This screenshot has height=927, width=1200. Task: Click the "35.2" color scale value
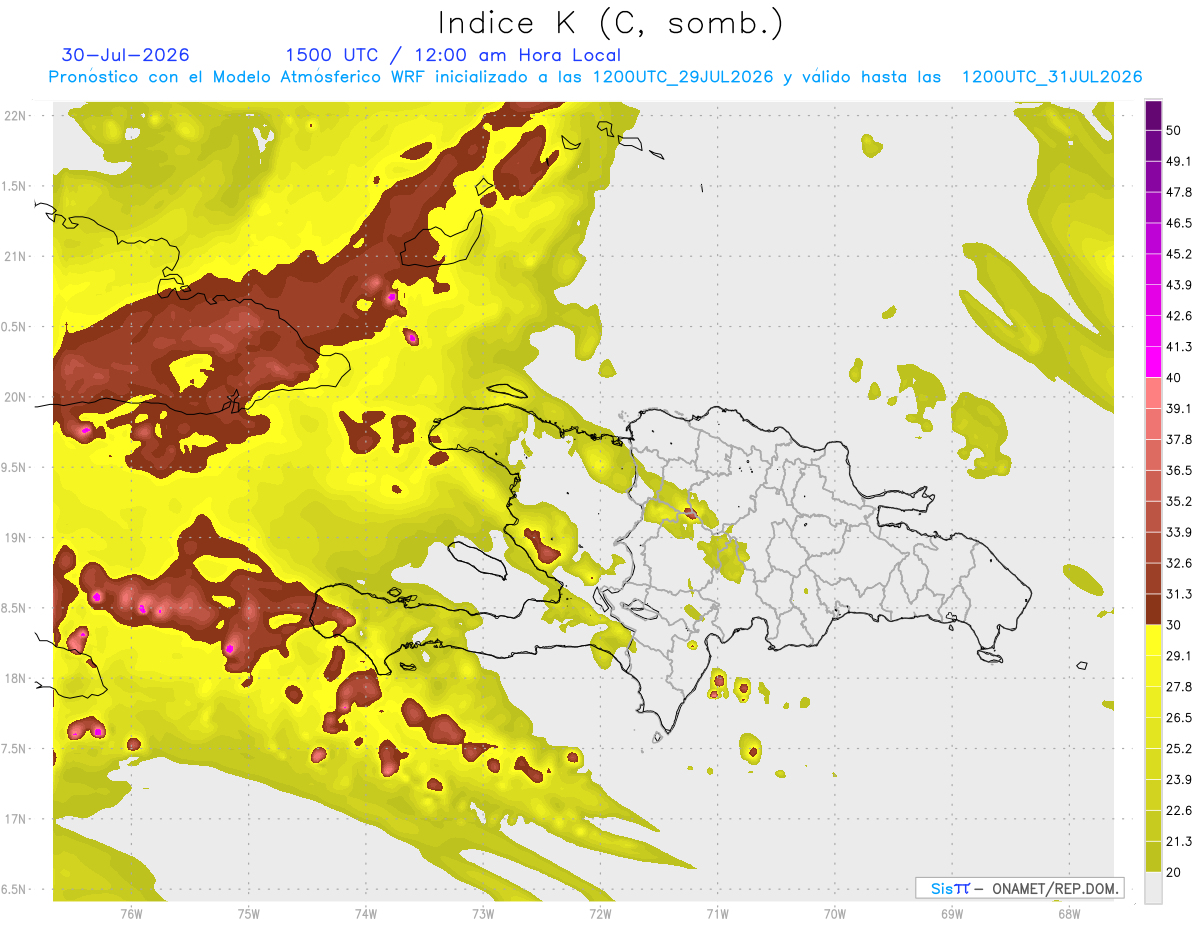click(x=1179, y=501)
